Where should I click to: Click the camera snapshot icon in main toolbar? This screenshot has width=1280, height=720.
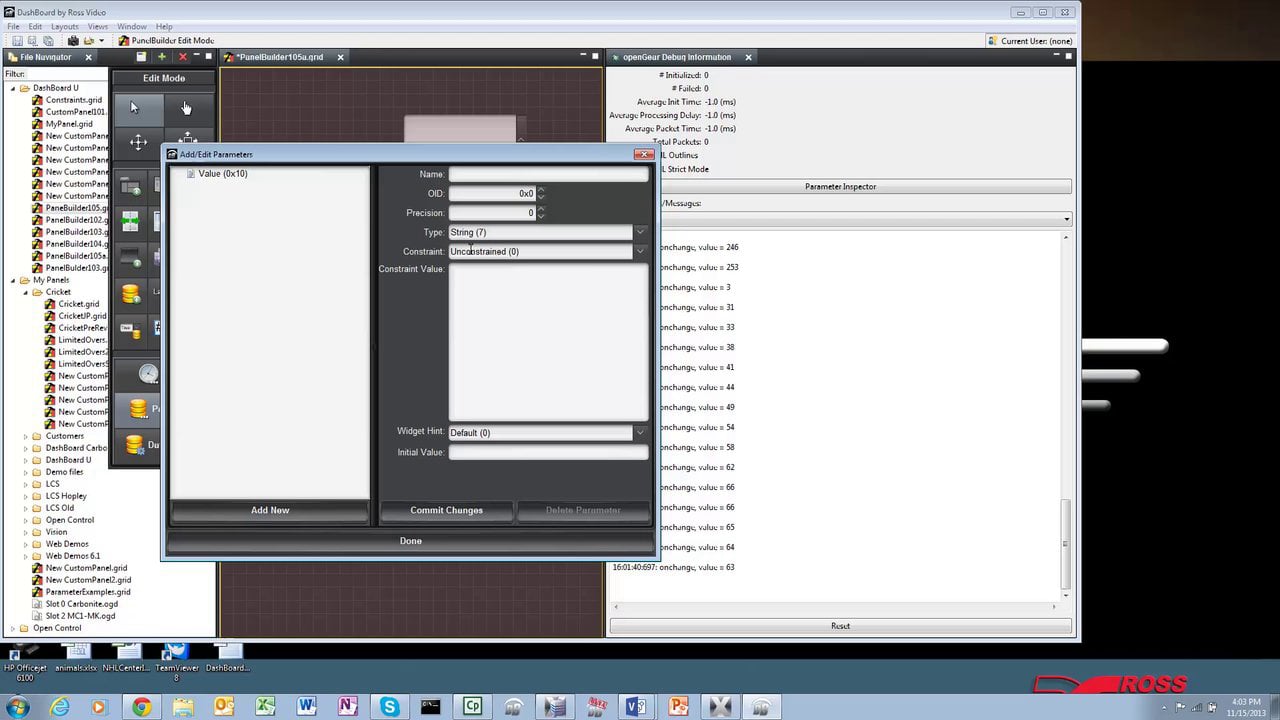click(x=73, y=41)
